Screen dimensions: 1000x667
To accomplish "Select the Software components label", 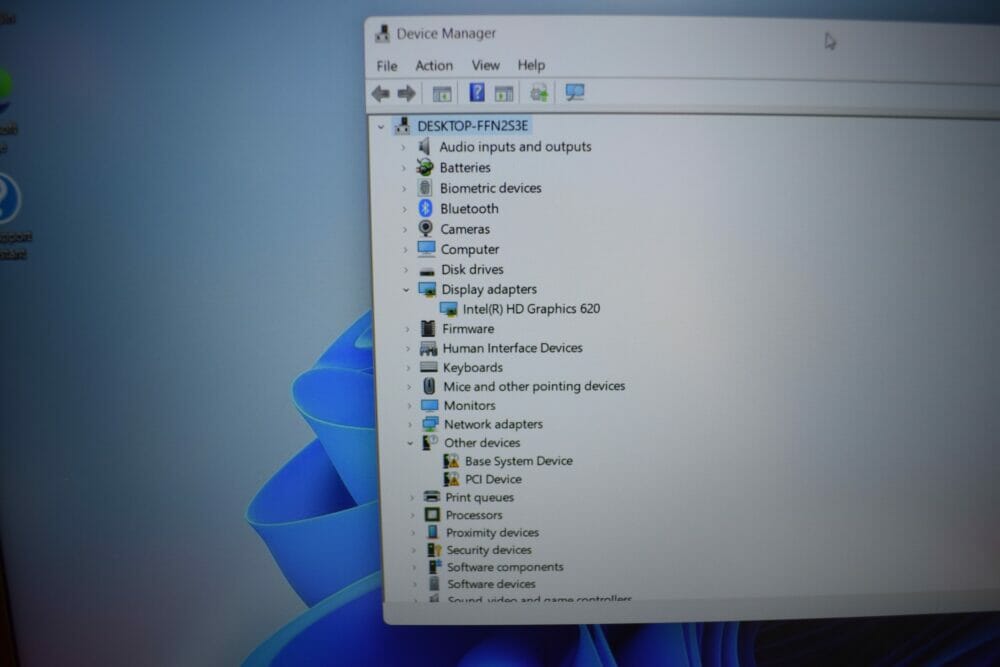I will pos(505,566).
